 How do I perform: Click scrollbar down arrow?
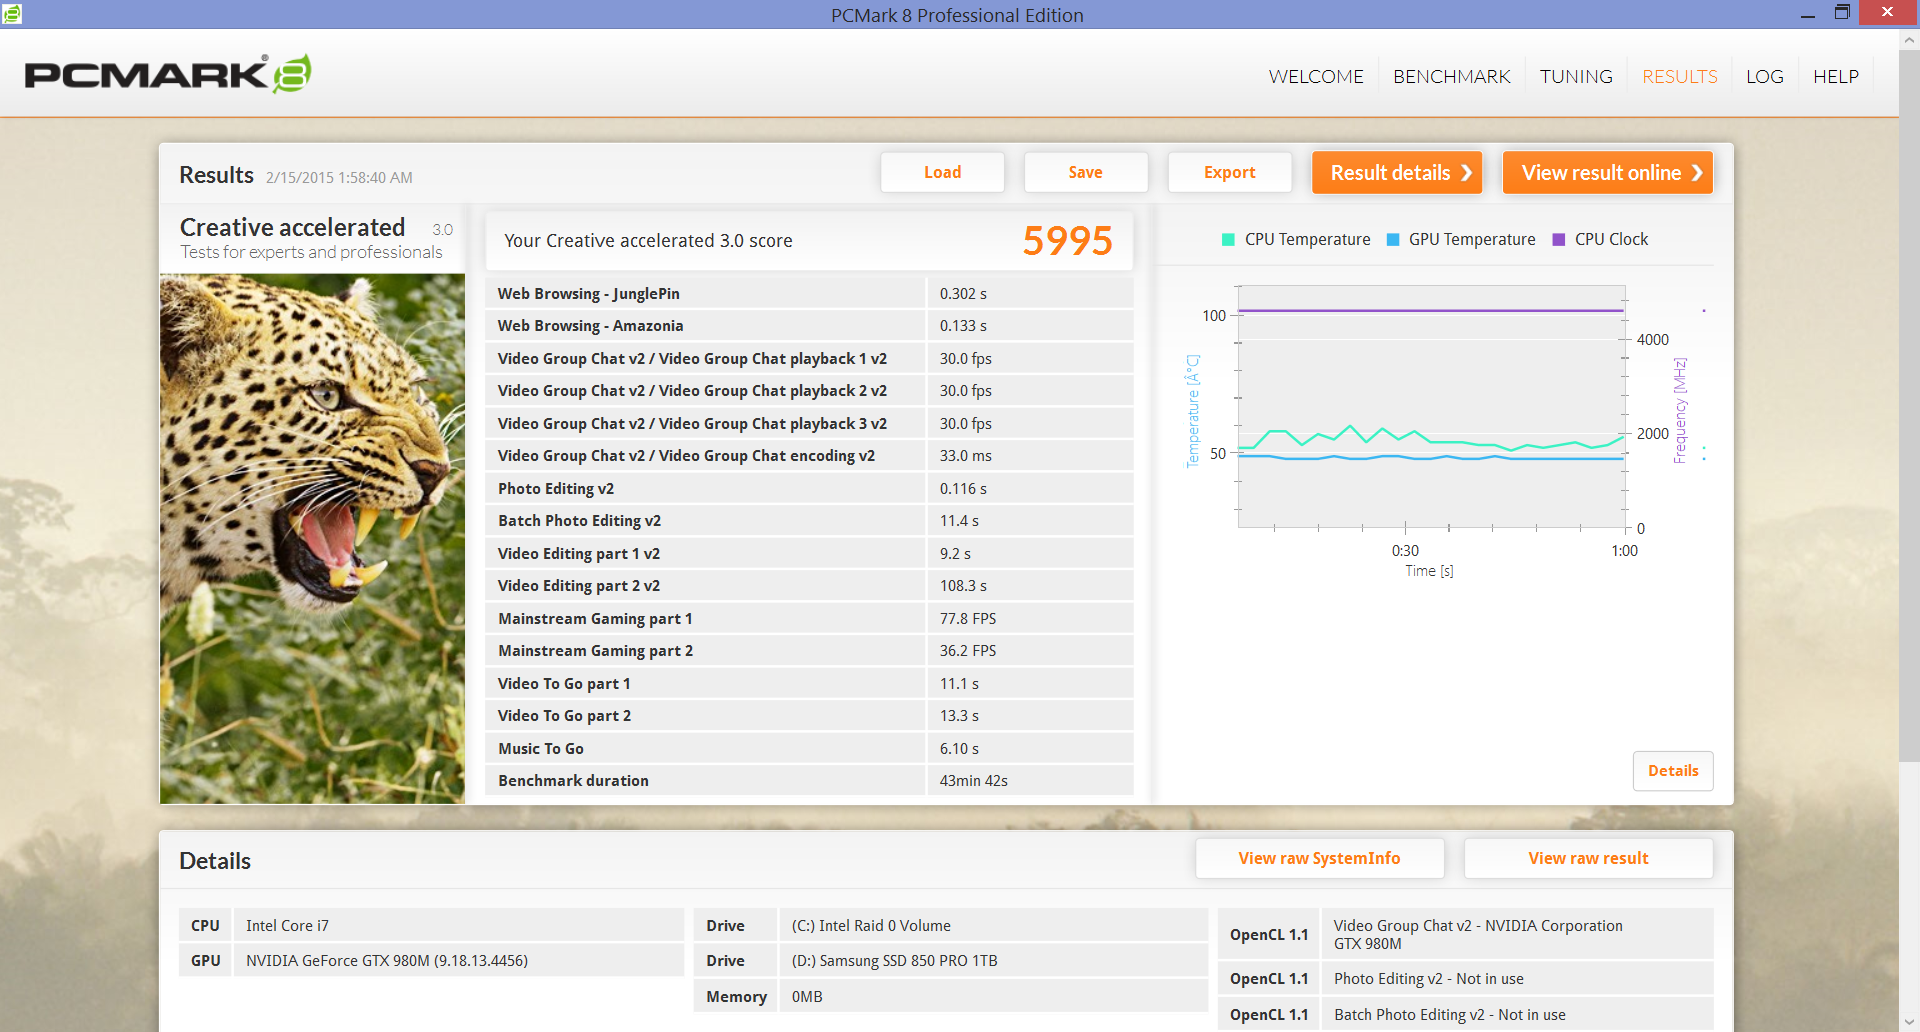coord(1909,1021)
